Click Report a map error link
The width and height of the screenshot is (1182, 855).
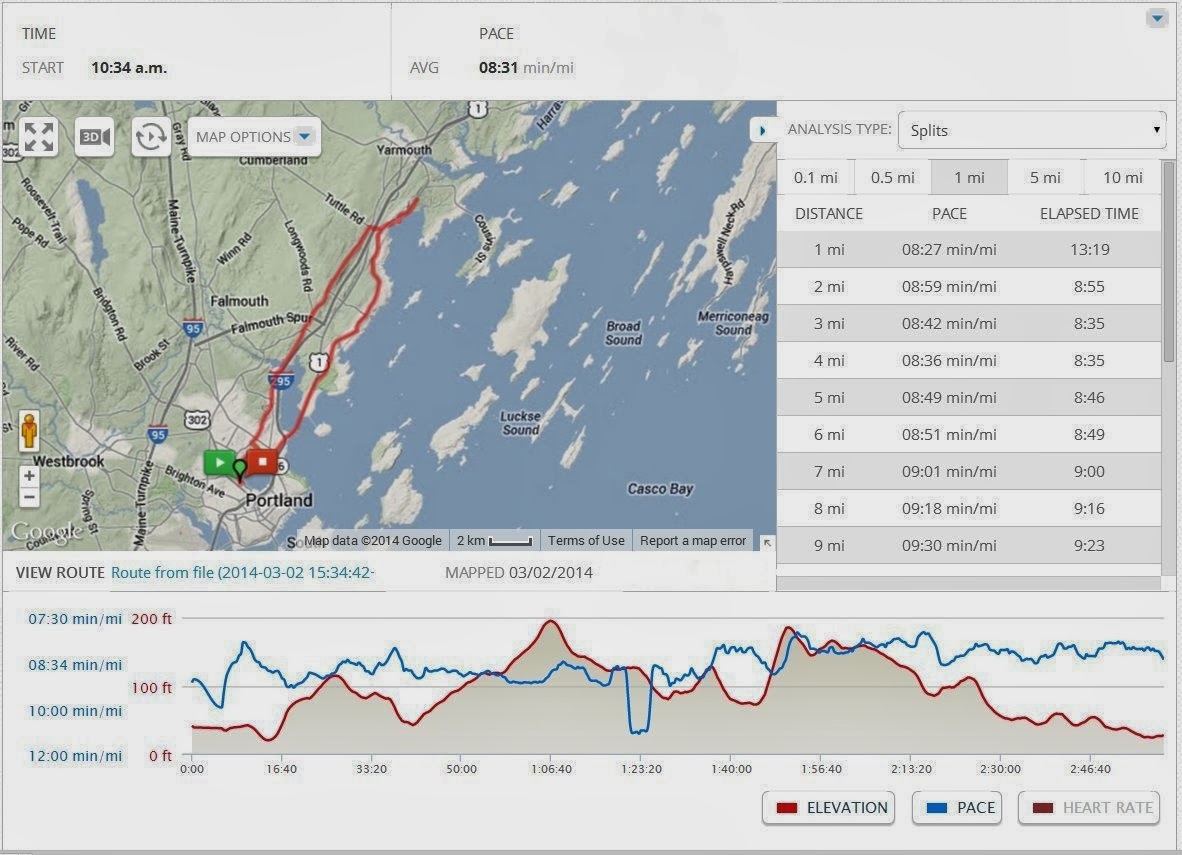coord(693,541)
